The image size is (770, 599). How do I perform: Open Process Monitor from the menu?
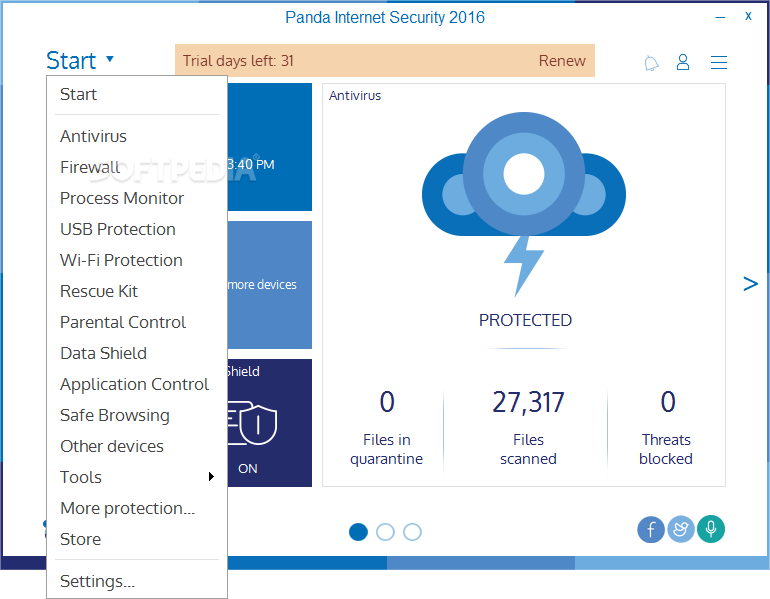pos(137,198)
